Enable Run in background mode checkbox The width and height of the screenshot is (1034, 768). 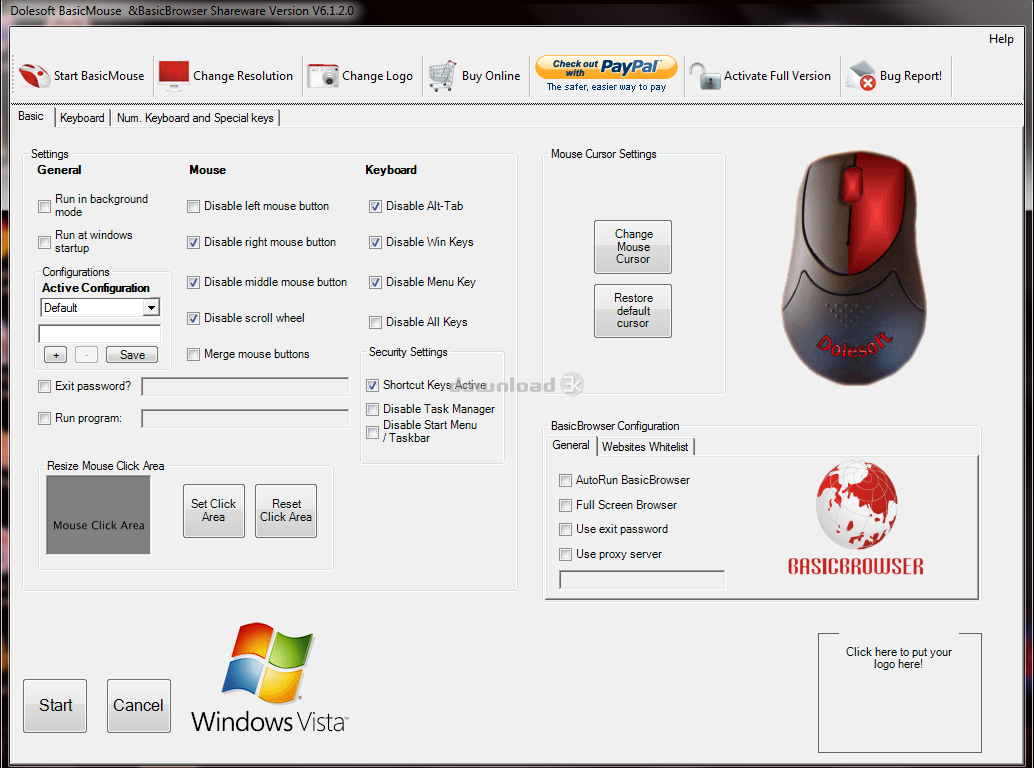point(44,206)
